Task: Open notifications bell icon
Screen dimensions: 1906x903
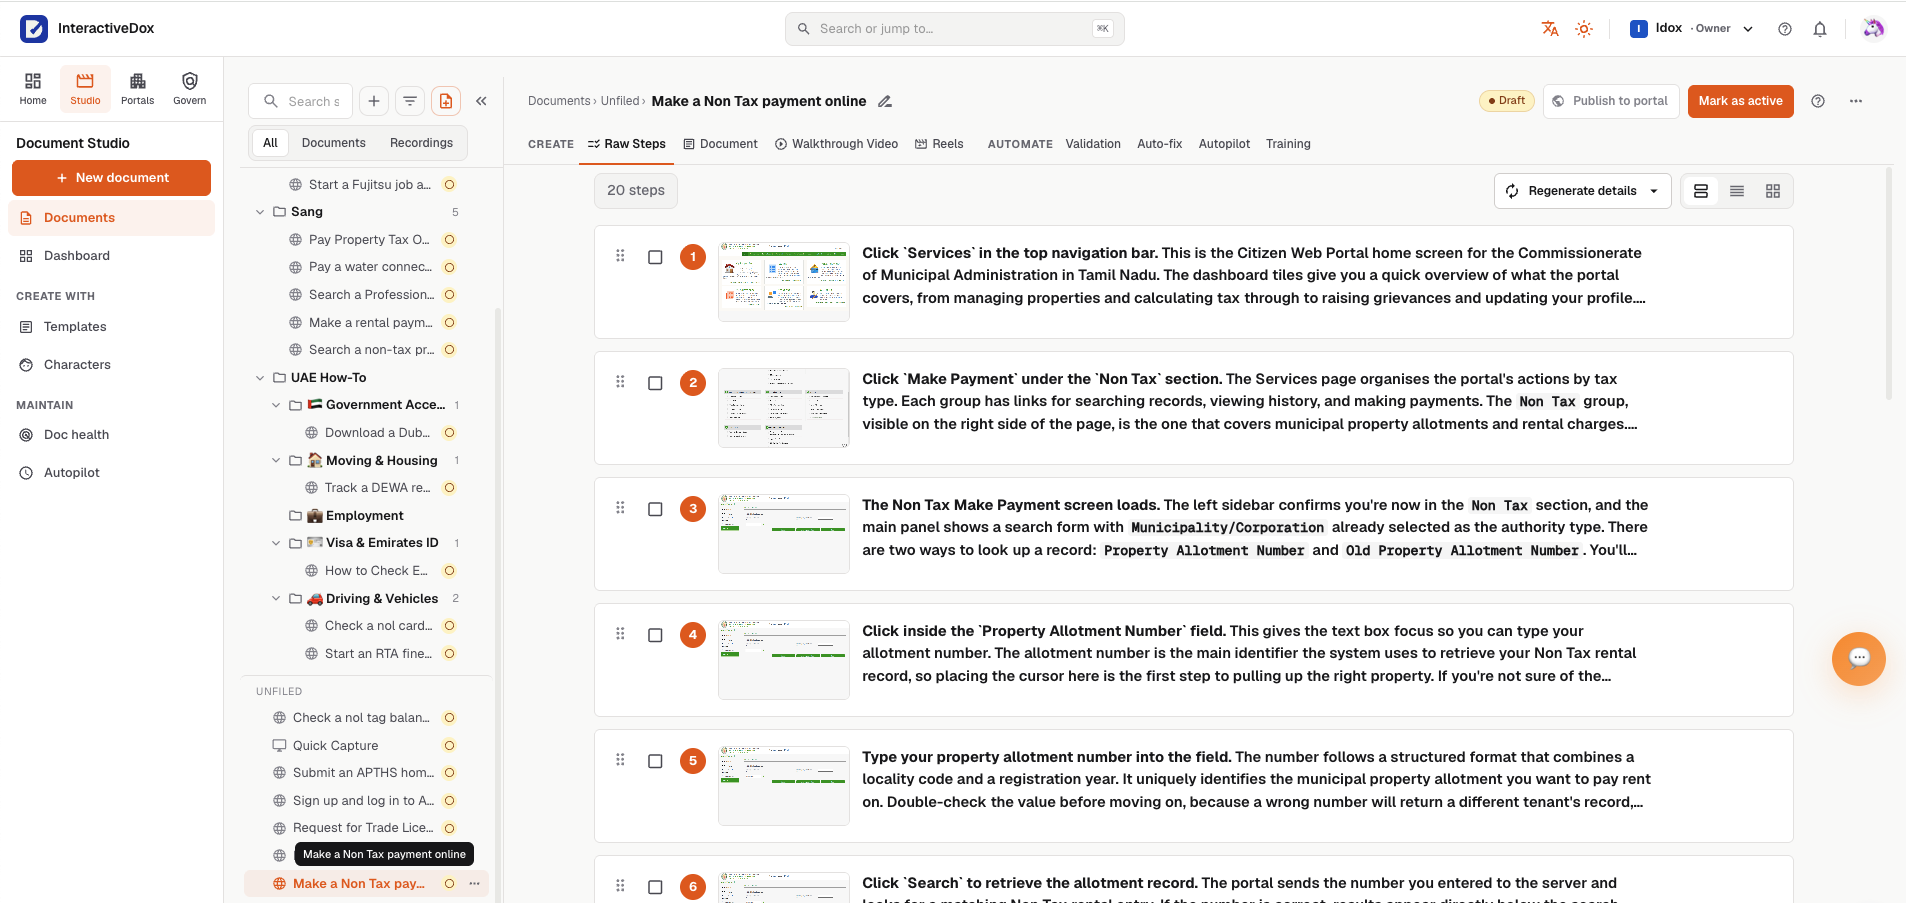Action: (1820, 29)
